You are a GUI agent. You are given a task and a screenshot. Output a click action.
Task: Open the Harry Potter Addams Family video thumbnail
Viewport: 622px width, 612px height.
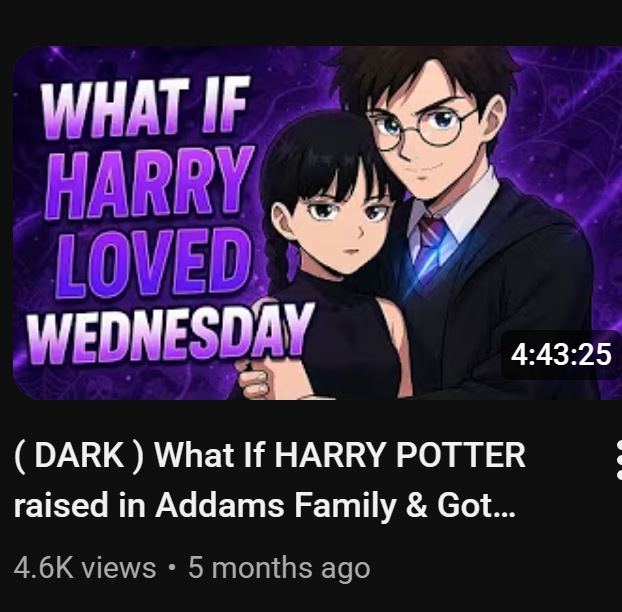317,223
